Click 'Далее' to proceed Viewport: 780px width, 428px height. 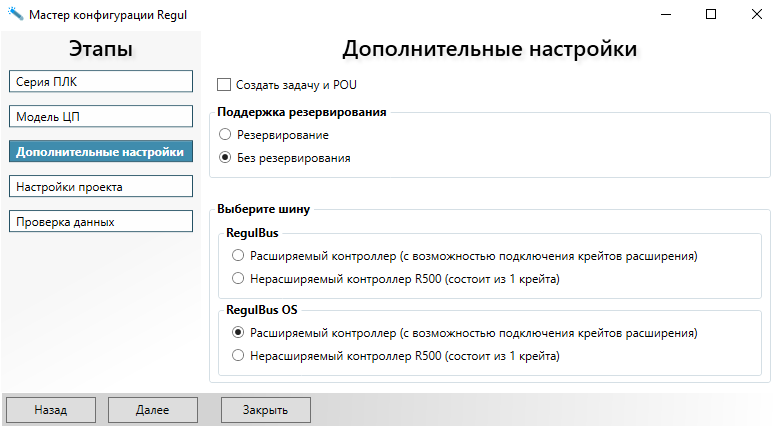(x=153, y=410)
